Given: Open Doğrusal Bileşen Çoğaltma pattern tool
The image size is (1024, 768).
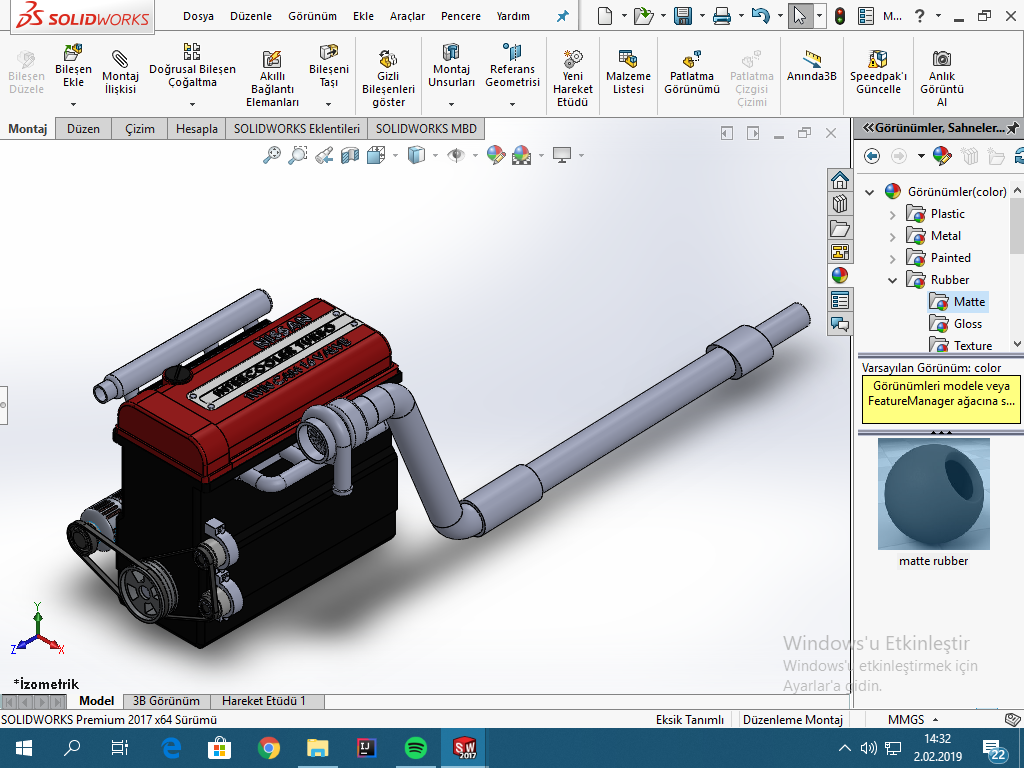Looking at the screenshot, I should coord(192,52).
